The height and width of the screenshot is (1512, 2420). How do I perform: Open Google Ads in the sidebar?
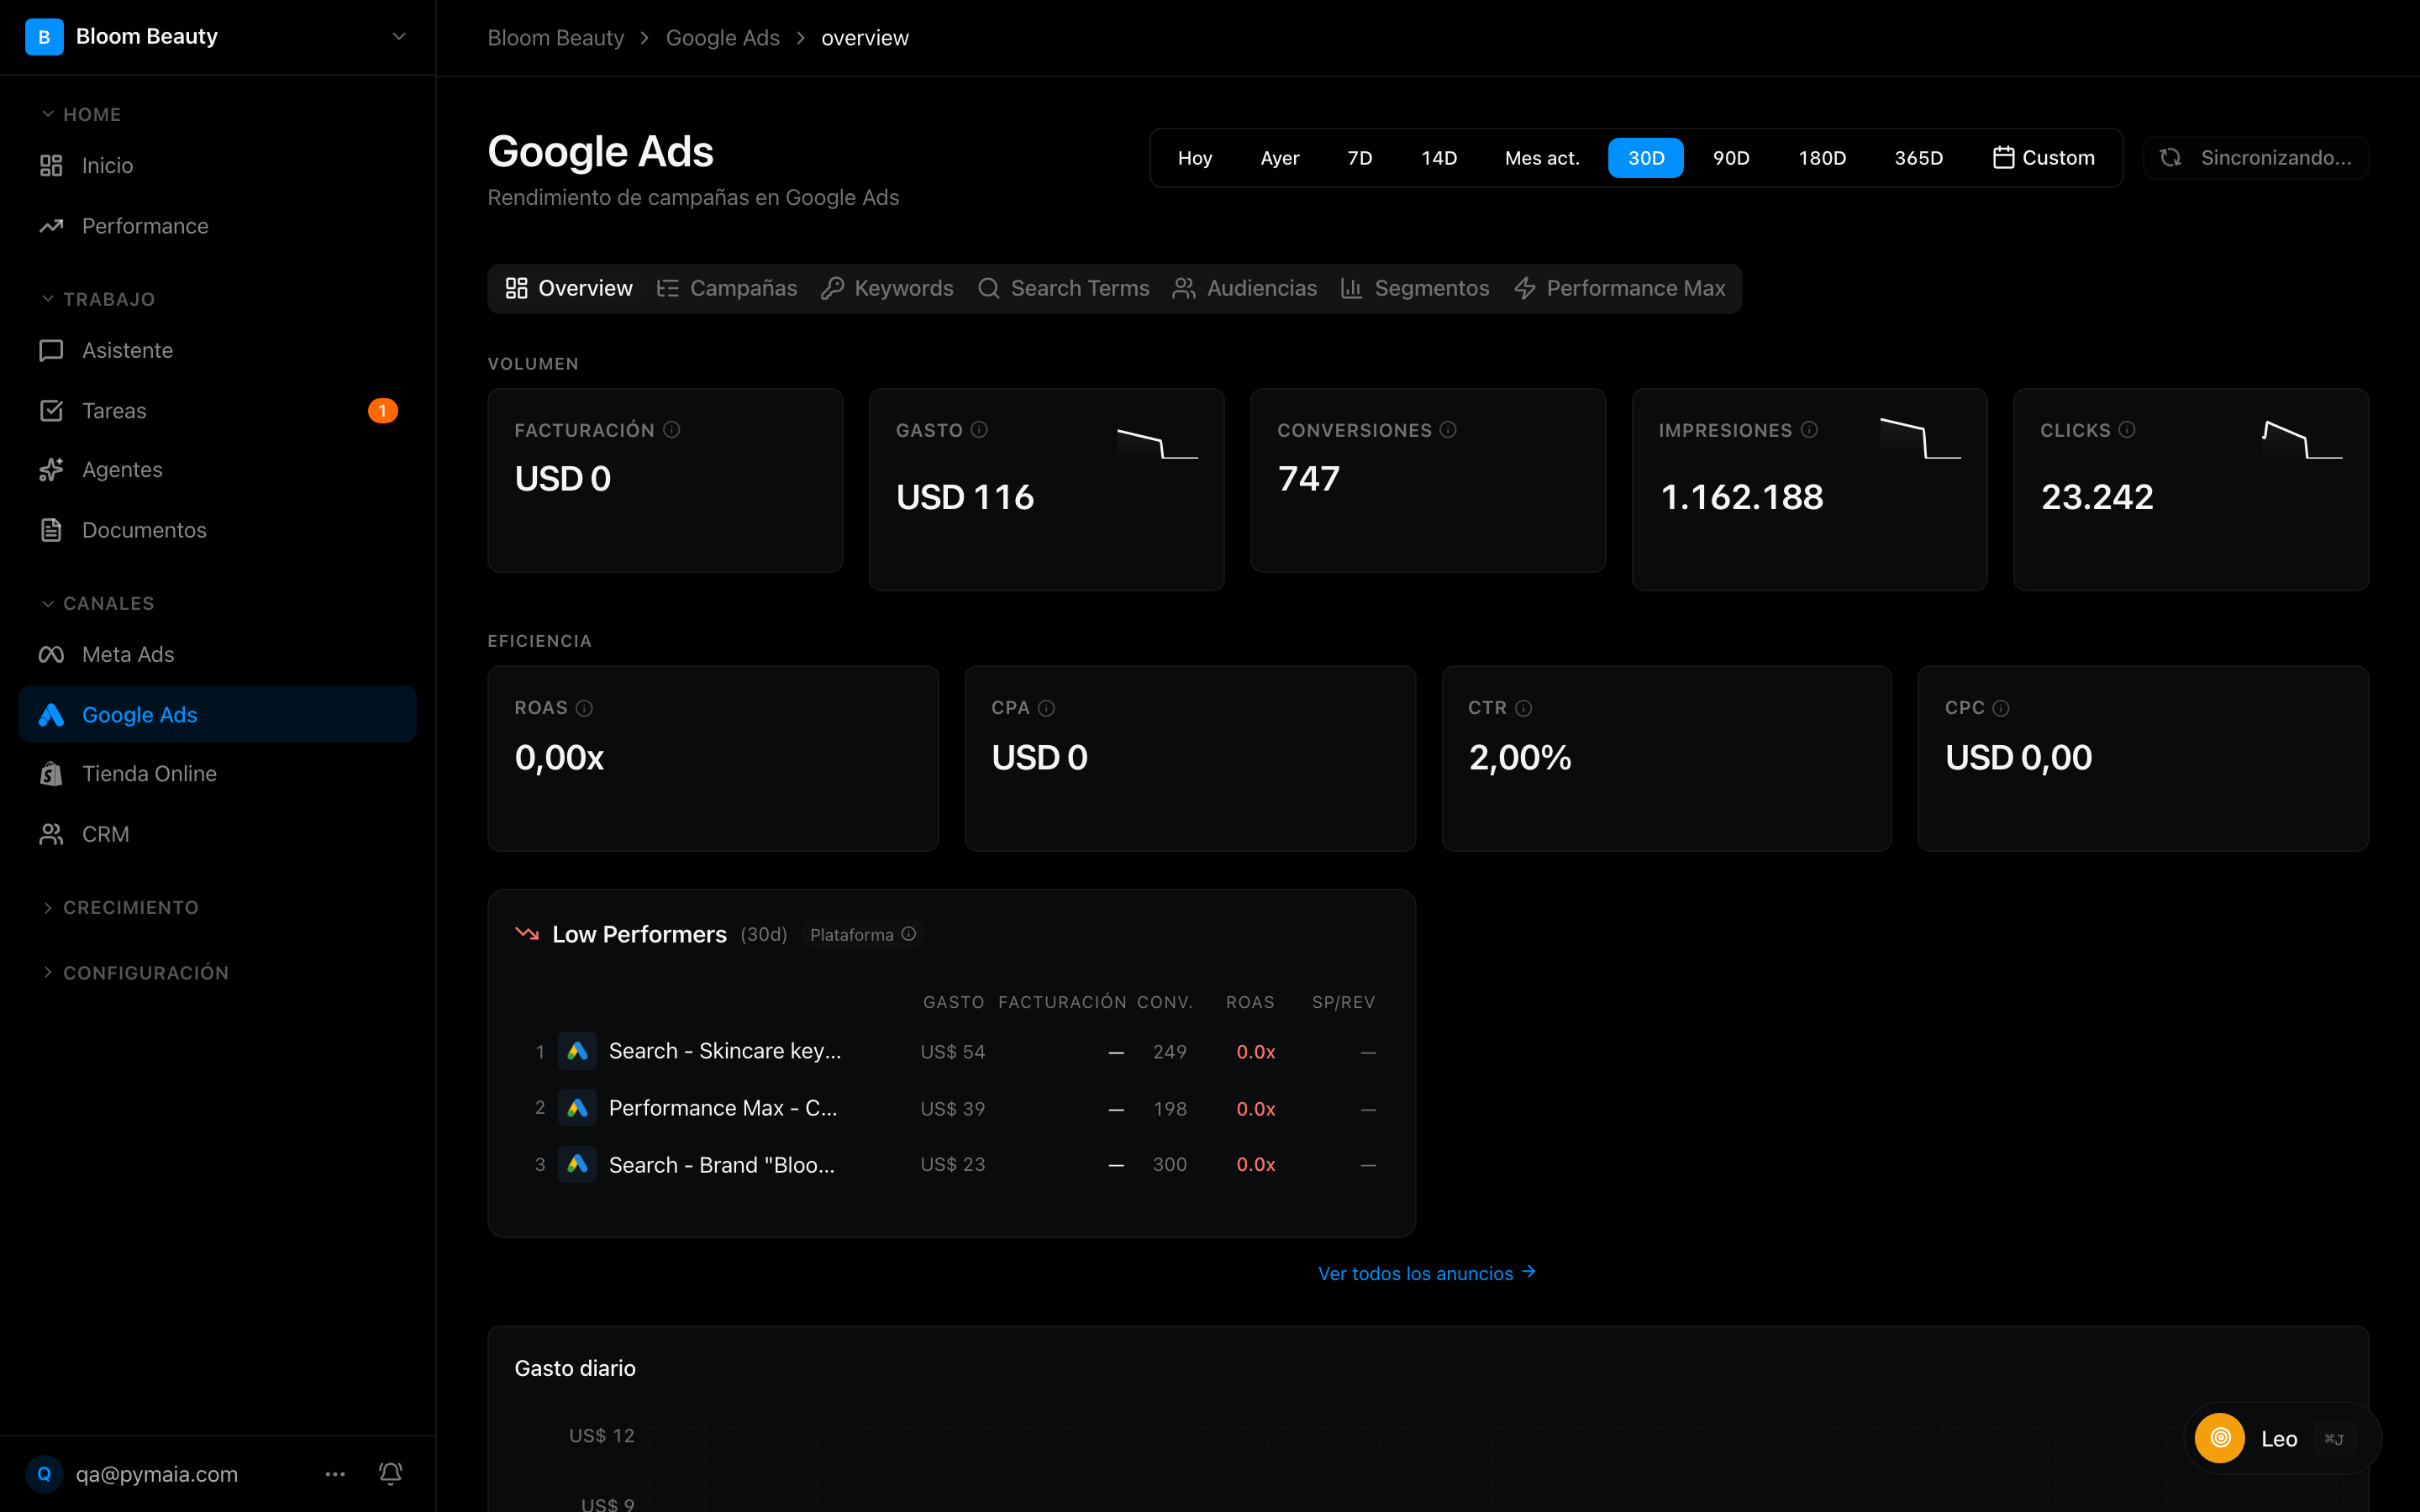coord(218,714)
